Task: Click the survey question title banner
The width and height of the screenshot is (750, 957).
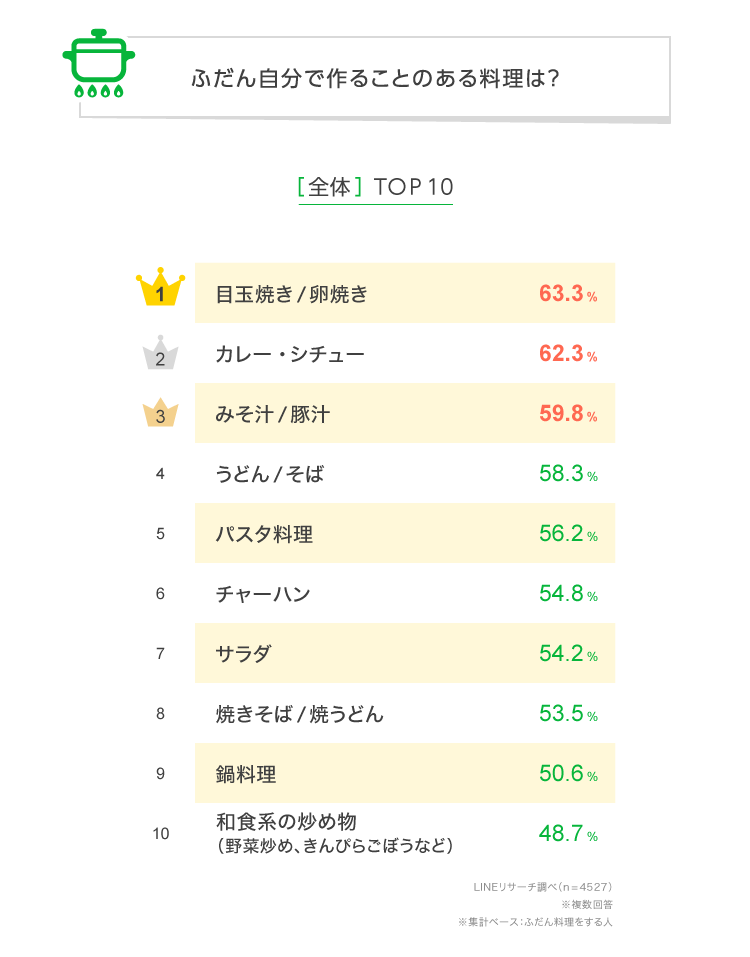Action: click(x=375, y=78)
